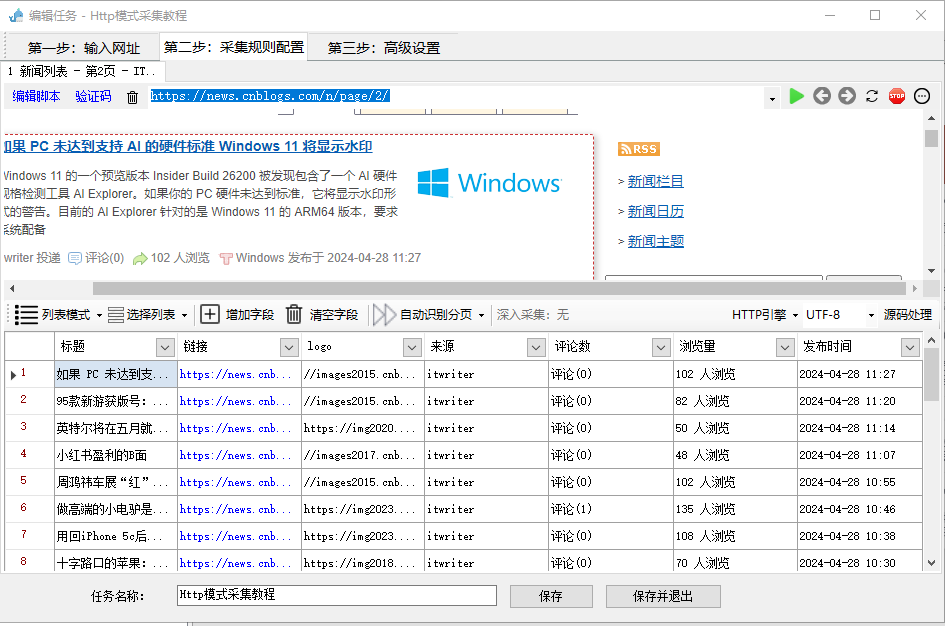
Task: Open the 来源 column dropdown
Action: tap(536, 347)
